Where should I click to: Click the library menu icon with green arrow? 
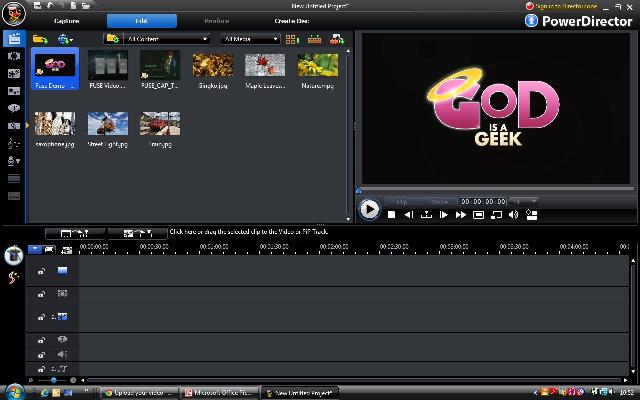(337, 39)
